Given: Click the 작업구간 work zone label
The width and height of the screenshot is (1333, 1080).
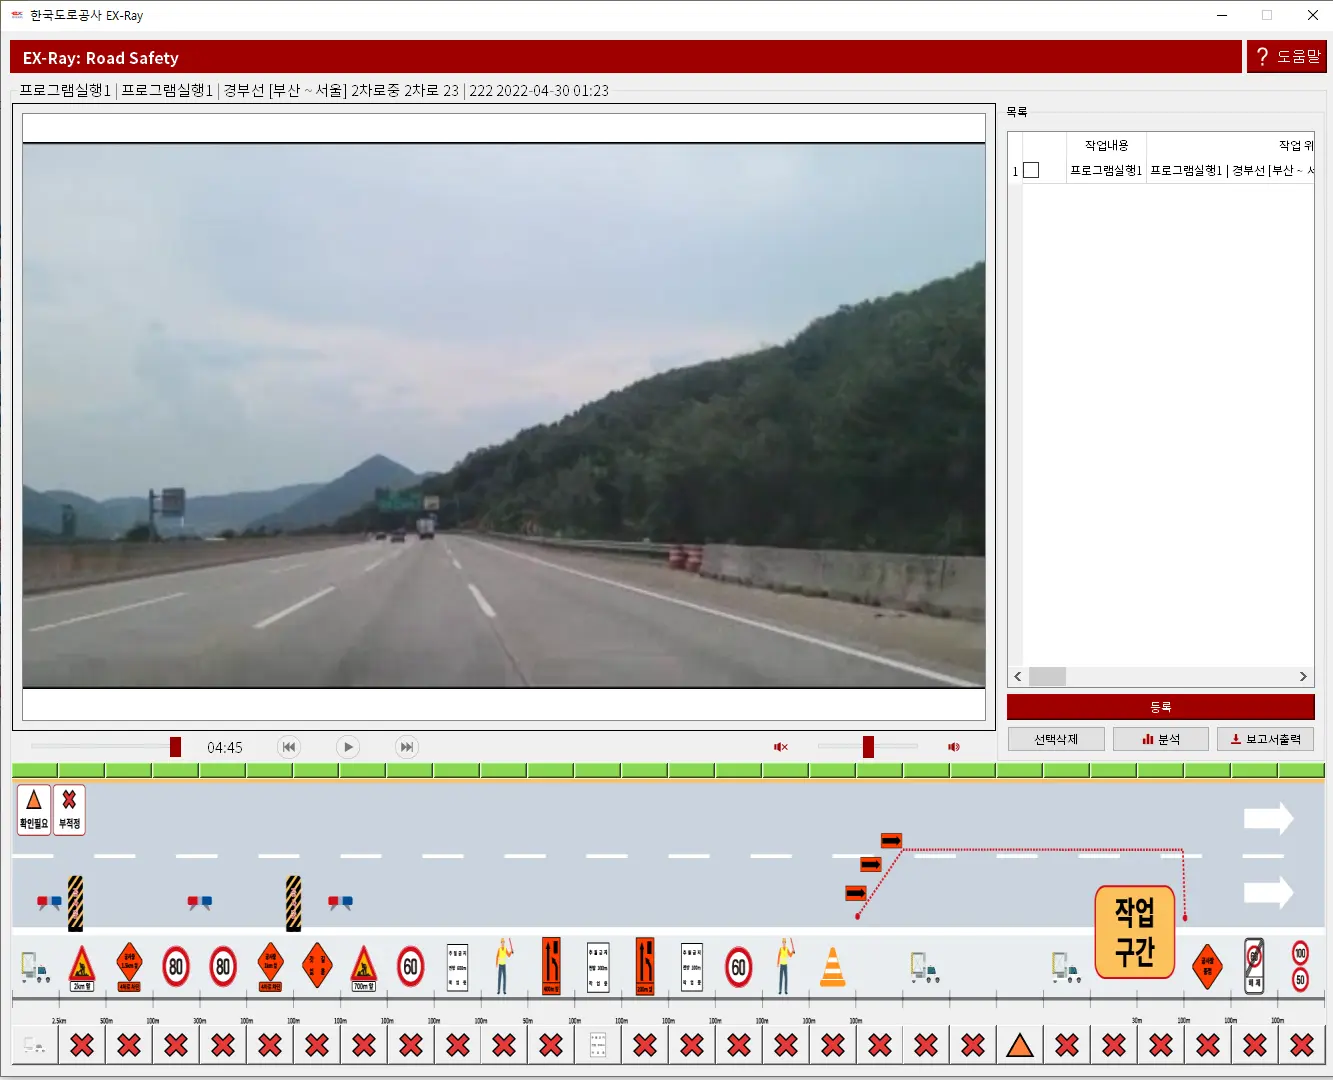Looking at the screenshot, I should point(1134,931).
